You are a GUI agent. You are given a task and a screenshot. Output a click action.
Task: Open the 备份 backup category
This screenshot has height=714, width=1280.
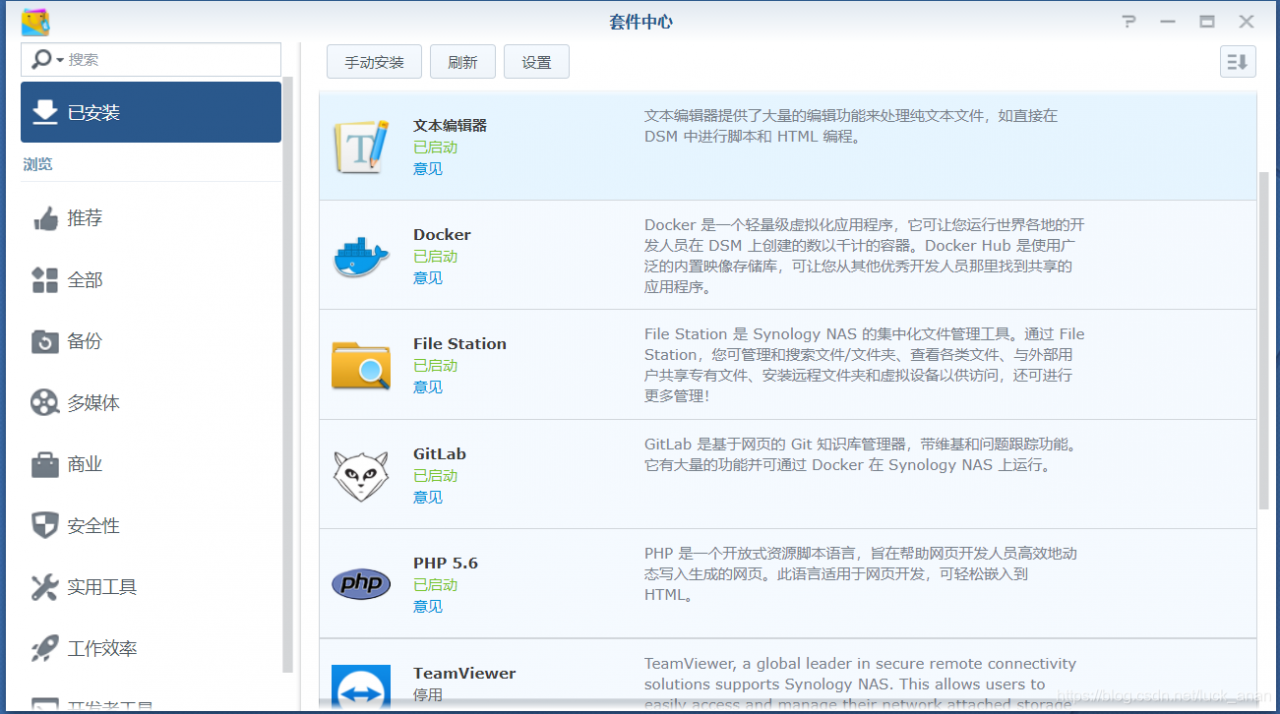coord(151,341)
